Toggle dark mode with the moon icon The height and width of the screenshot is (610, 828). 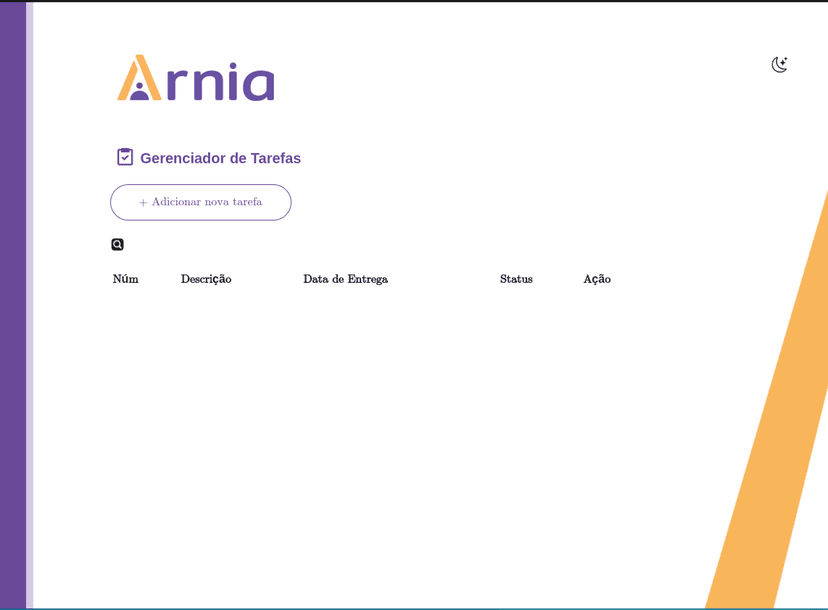click(x=779, y=64)
